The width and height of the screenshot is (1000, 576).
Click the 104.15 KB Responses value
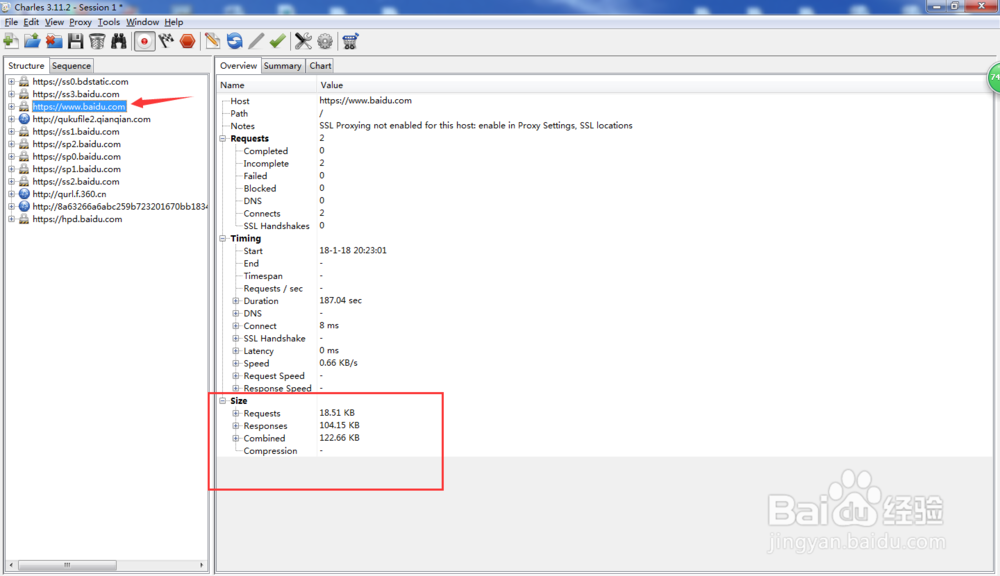(x=339, y=425)
